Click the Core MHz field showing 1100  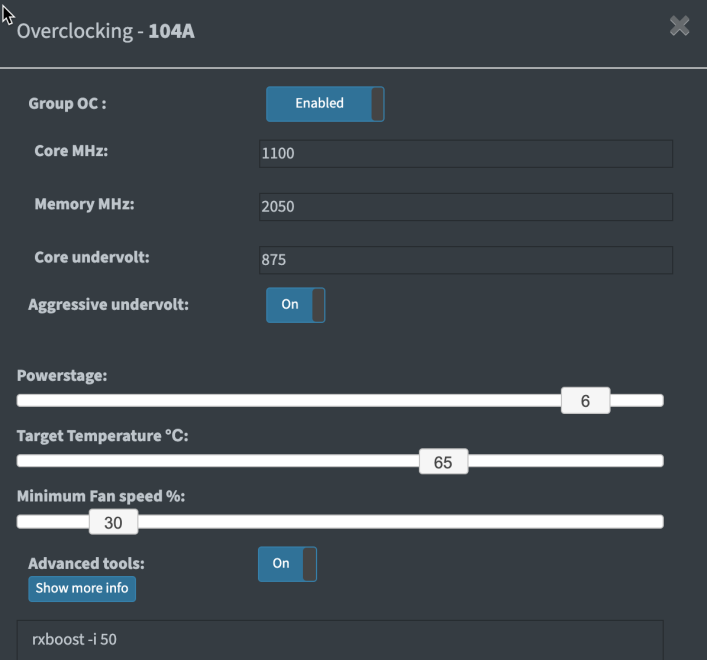(x=465, y=154)
